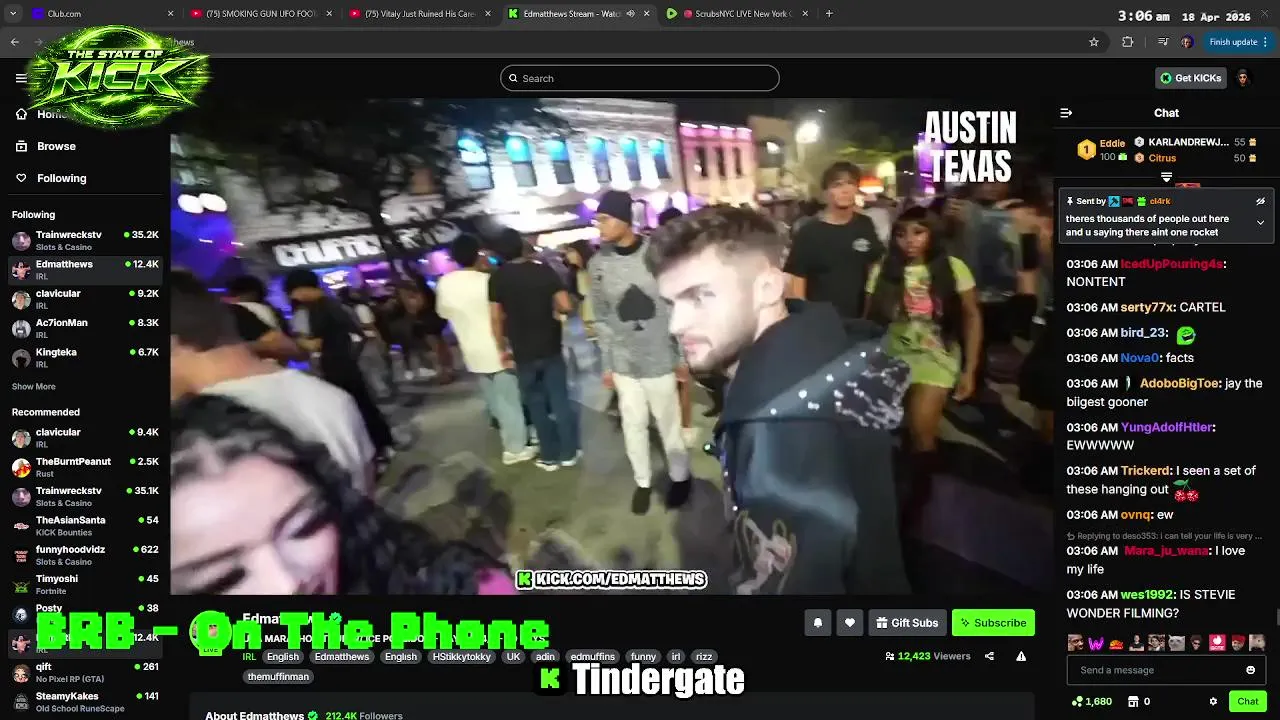Screen dimensions: 1280x720
Task: Go back with browser back arrow
Action: (x=14, y=42)
